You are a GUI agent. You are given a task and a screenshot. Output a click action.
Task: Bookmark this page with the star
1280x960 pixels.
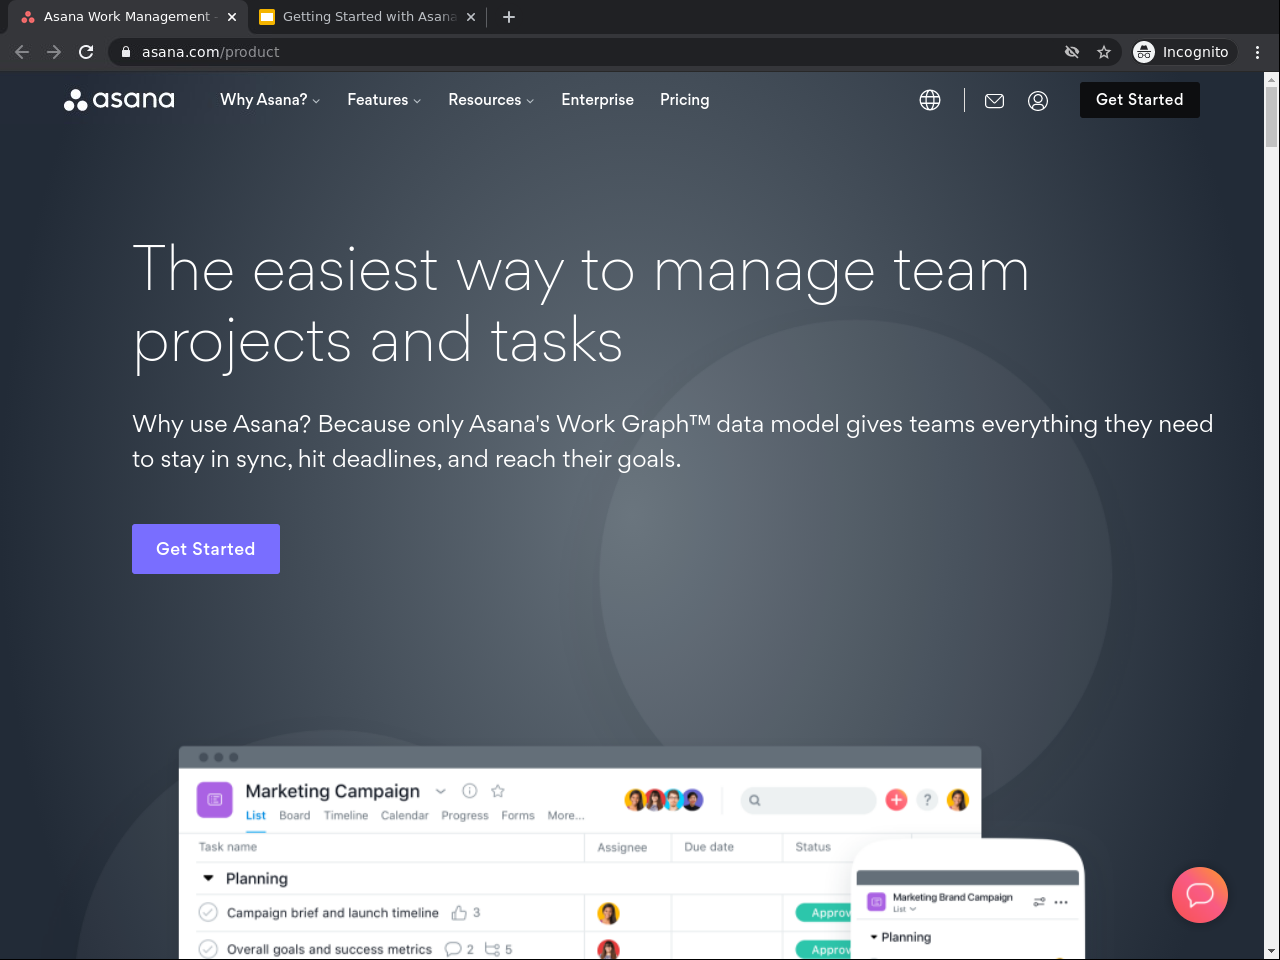pos(1104,52)
